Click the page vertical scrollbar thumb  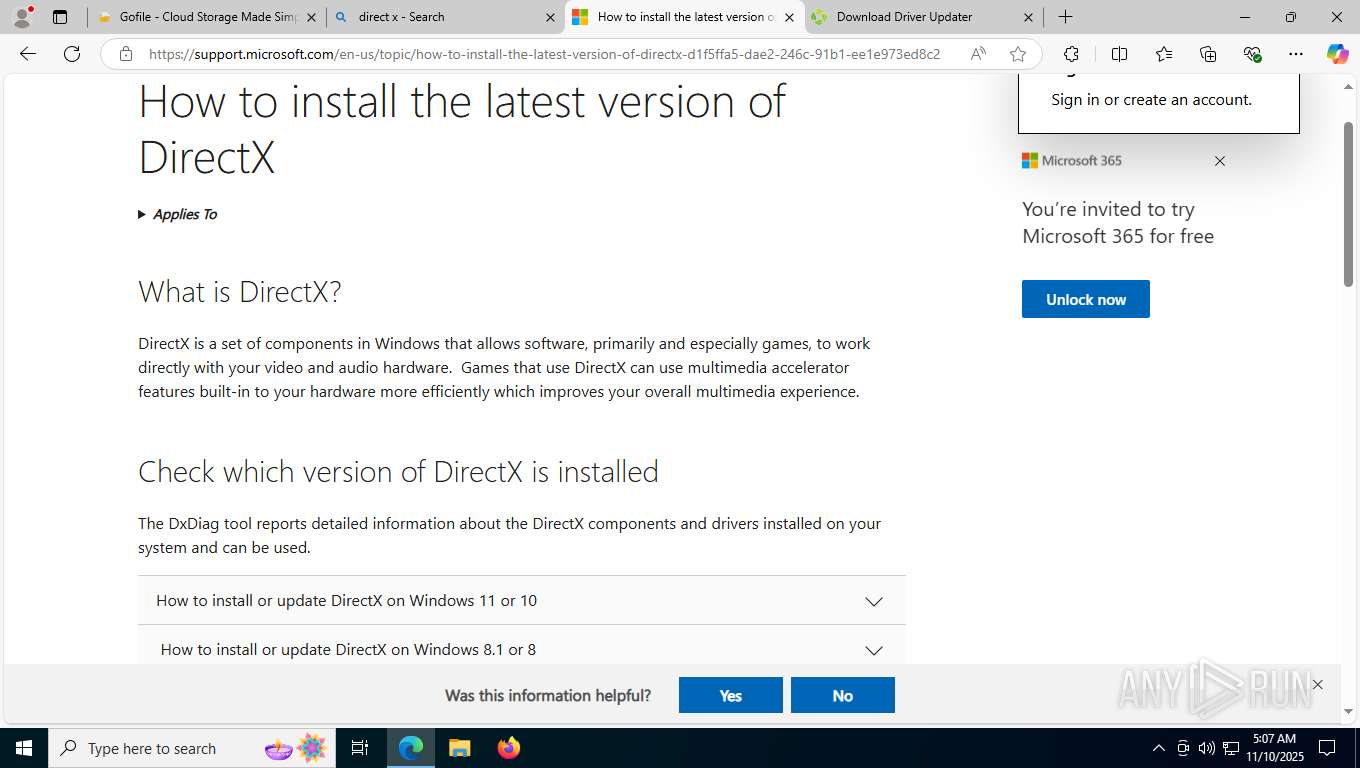[1348, 205]
